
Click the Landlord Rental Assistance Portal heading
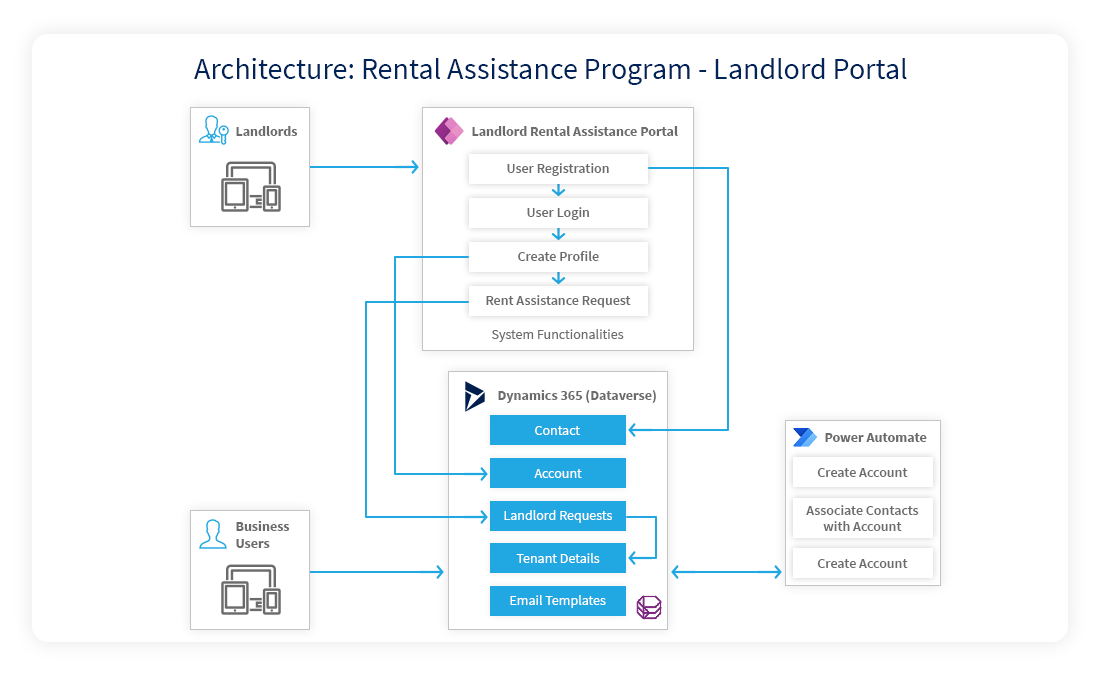(575, 131)
